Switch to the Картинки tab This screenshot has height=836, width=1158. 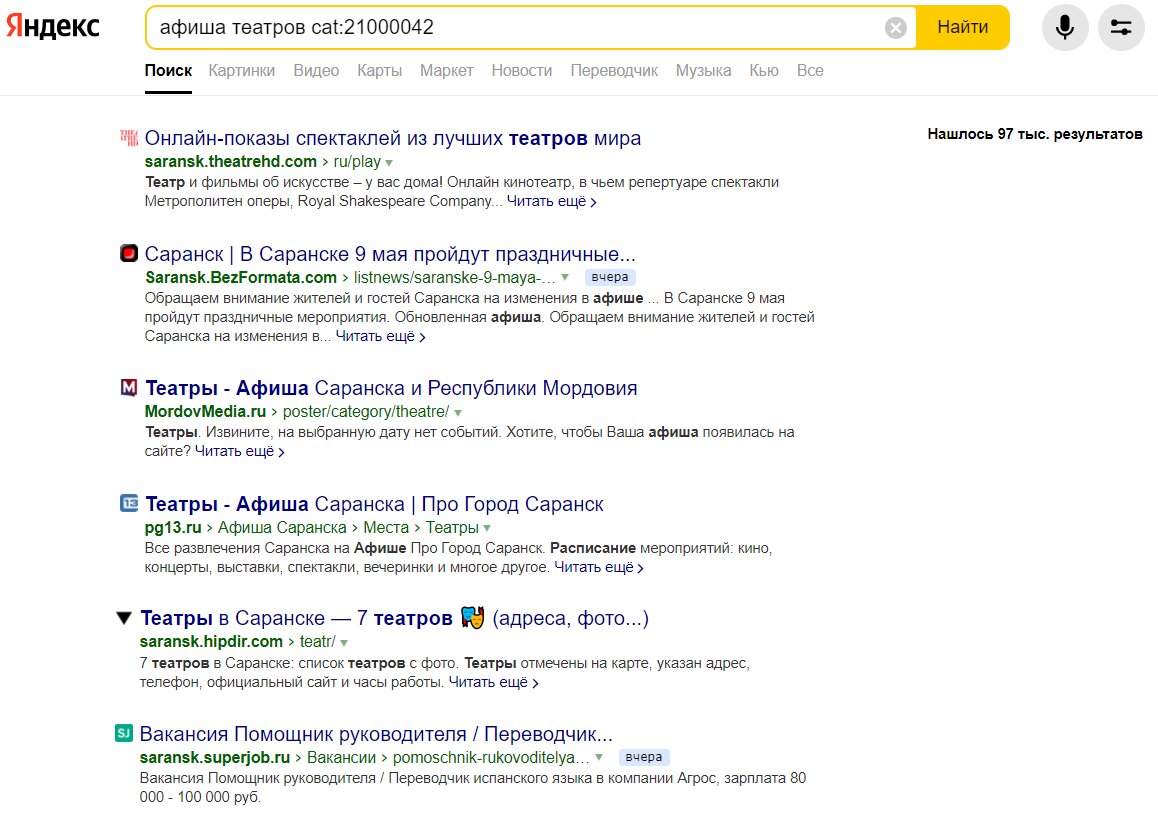(x=241, y=71)
